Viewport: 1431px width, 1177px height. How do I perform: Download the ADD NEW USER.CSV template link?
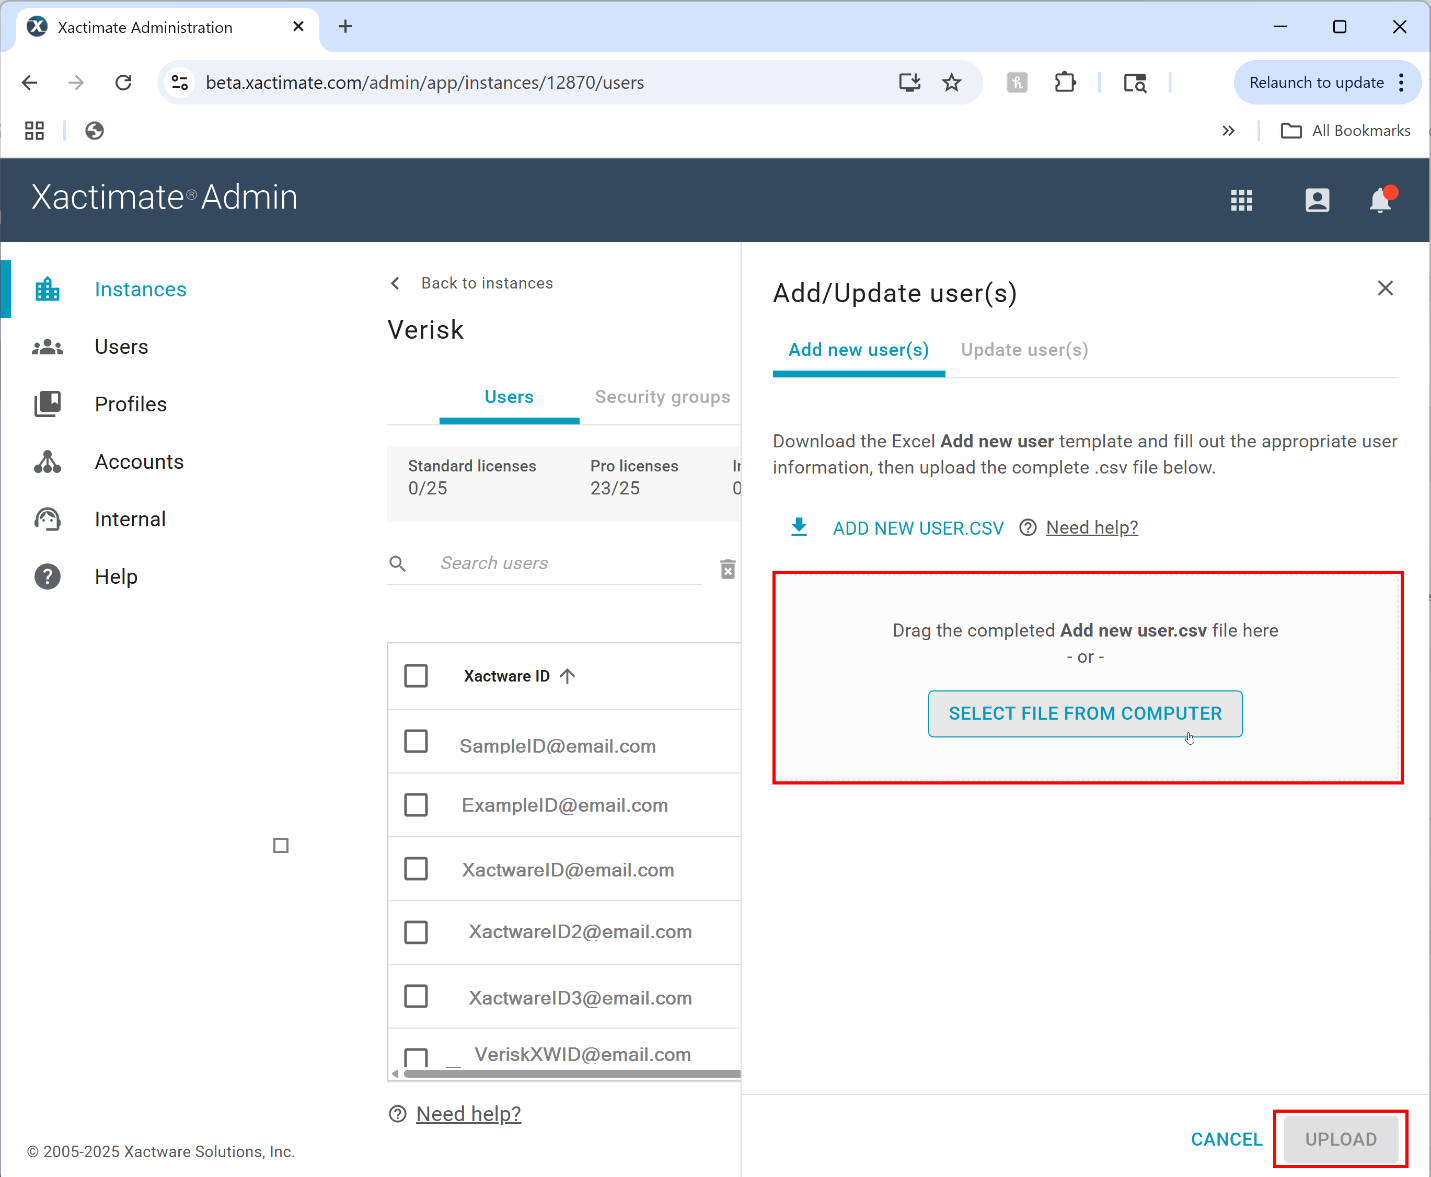click(918, 528)
